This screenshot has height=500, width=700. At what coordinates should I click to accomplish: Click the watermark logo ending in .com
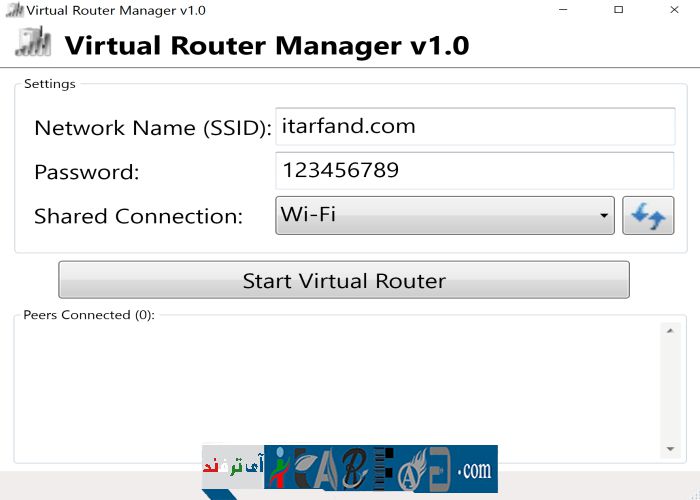click(x=350, y=469)
